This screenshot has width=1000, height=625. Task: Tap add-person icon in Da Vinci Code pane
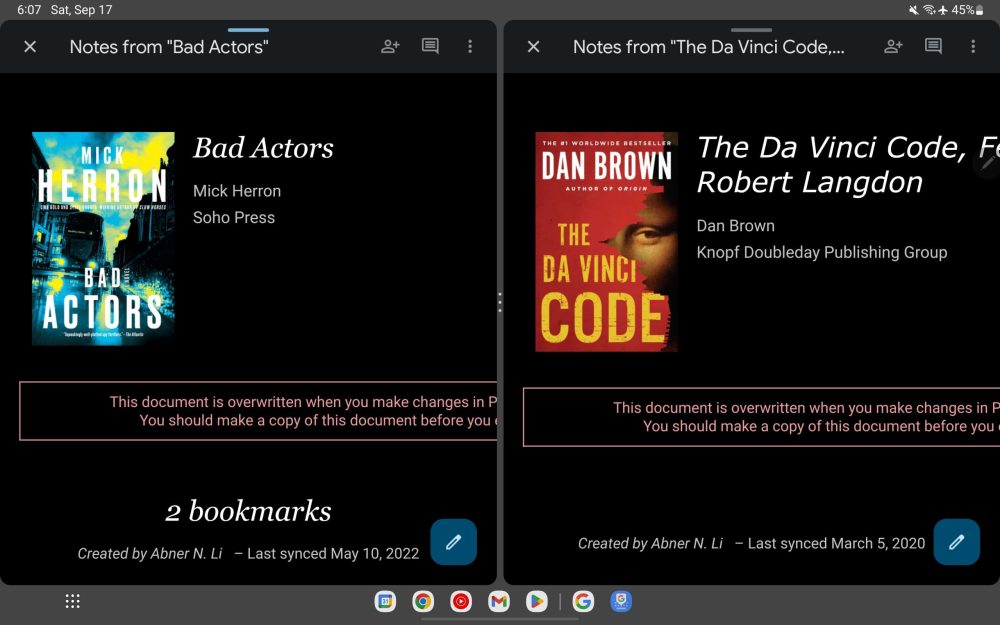click(893, 47)
